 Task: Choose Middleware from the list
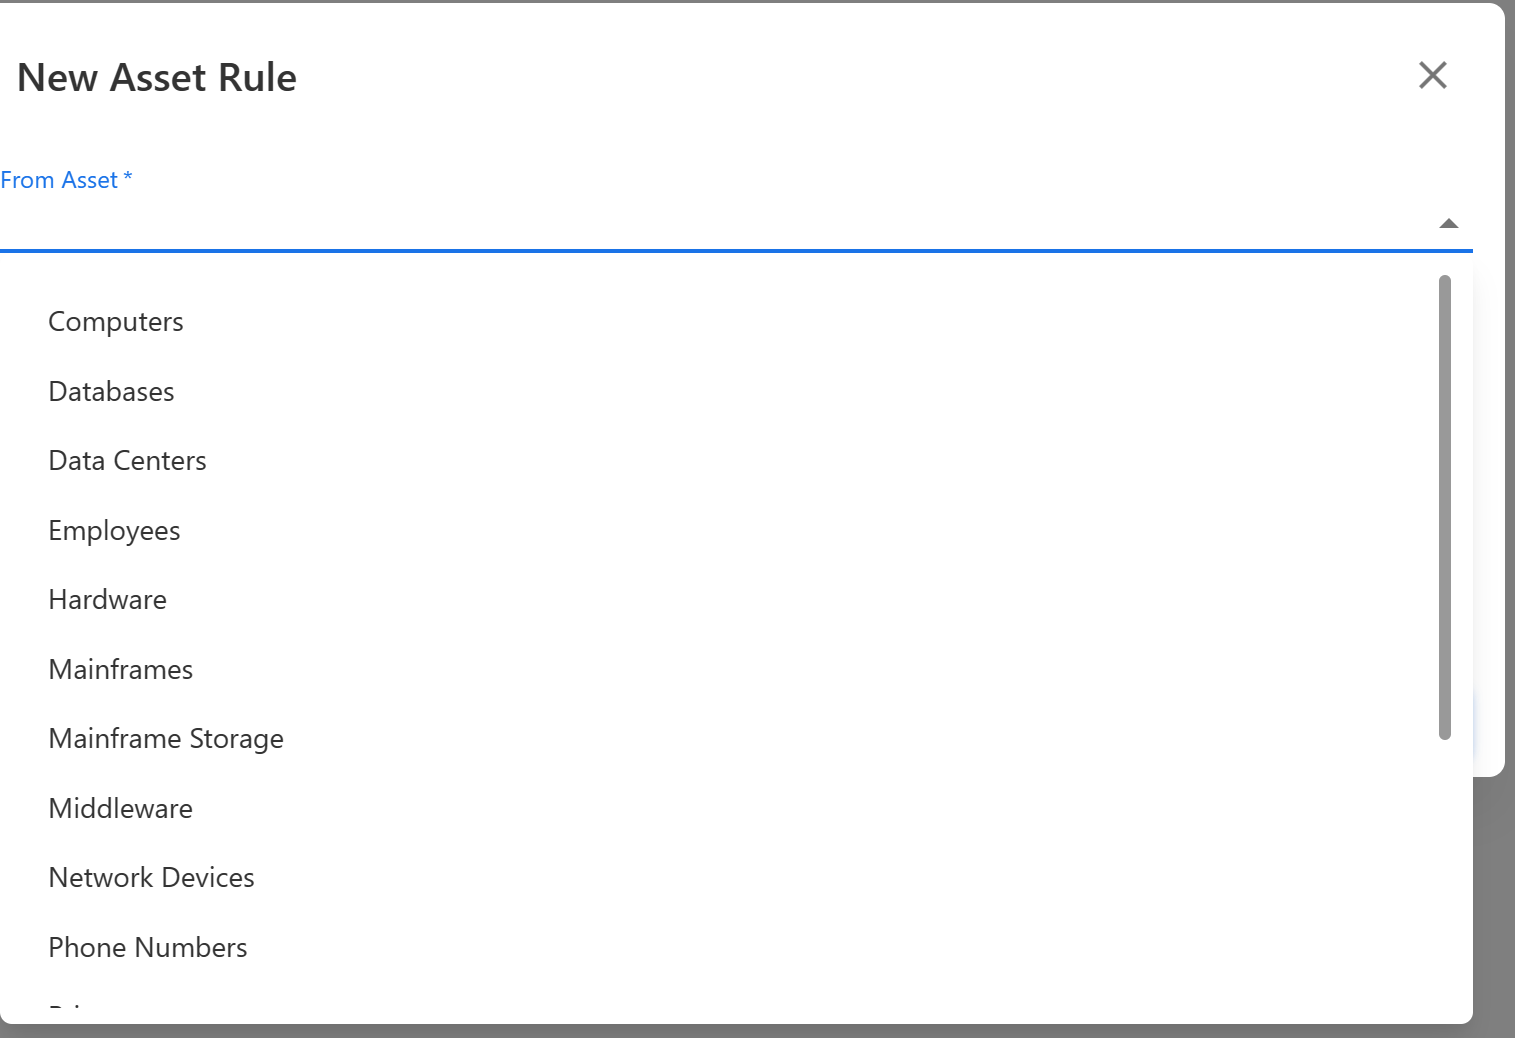tap(120, 809)
